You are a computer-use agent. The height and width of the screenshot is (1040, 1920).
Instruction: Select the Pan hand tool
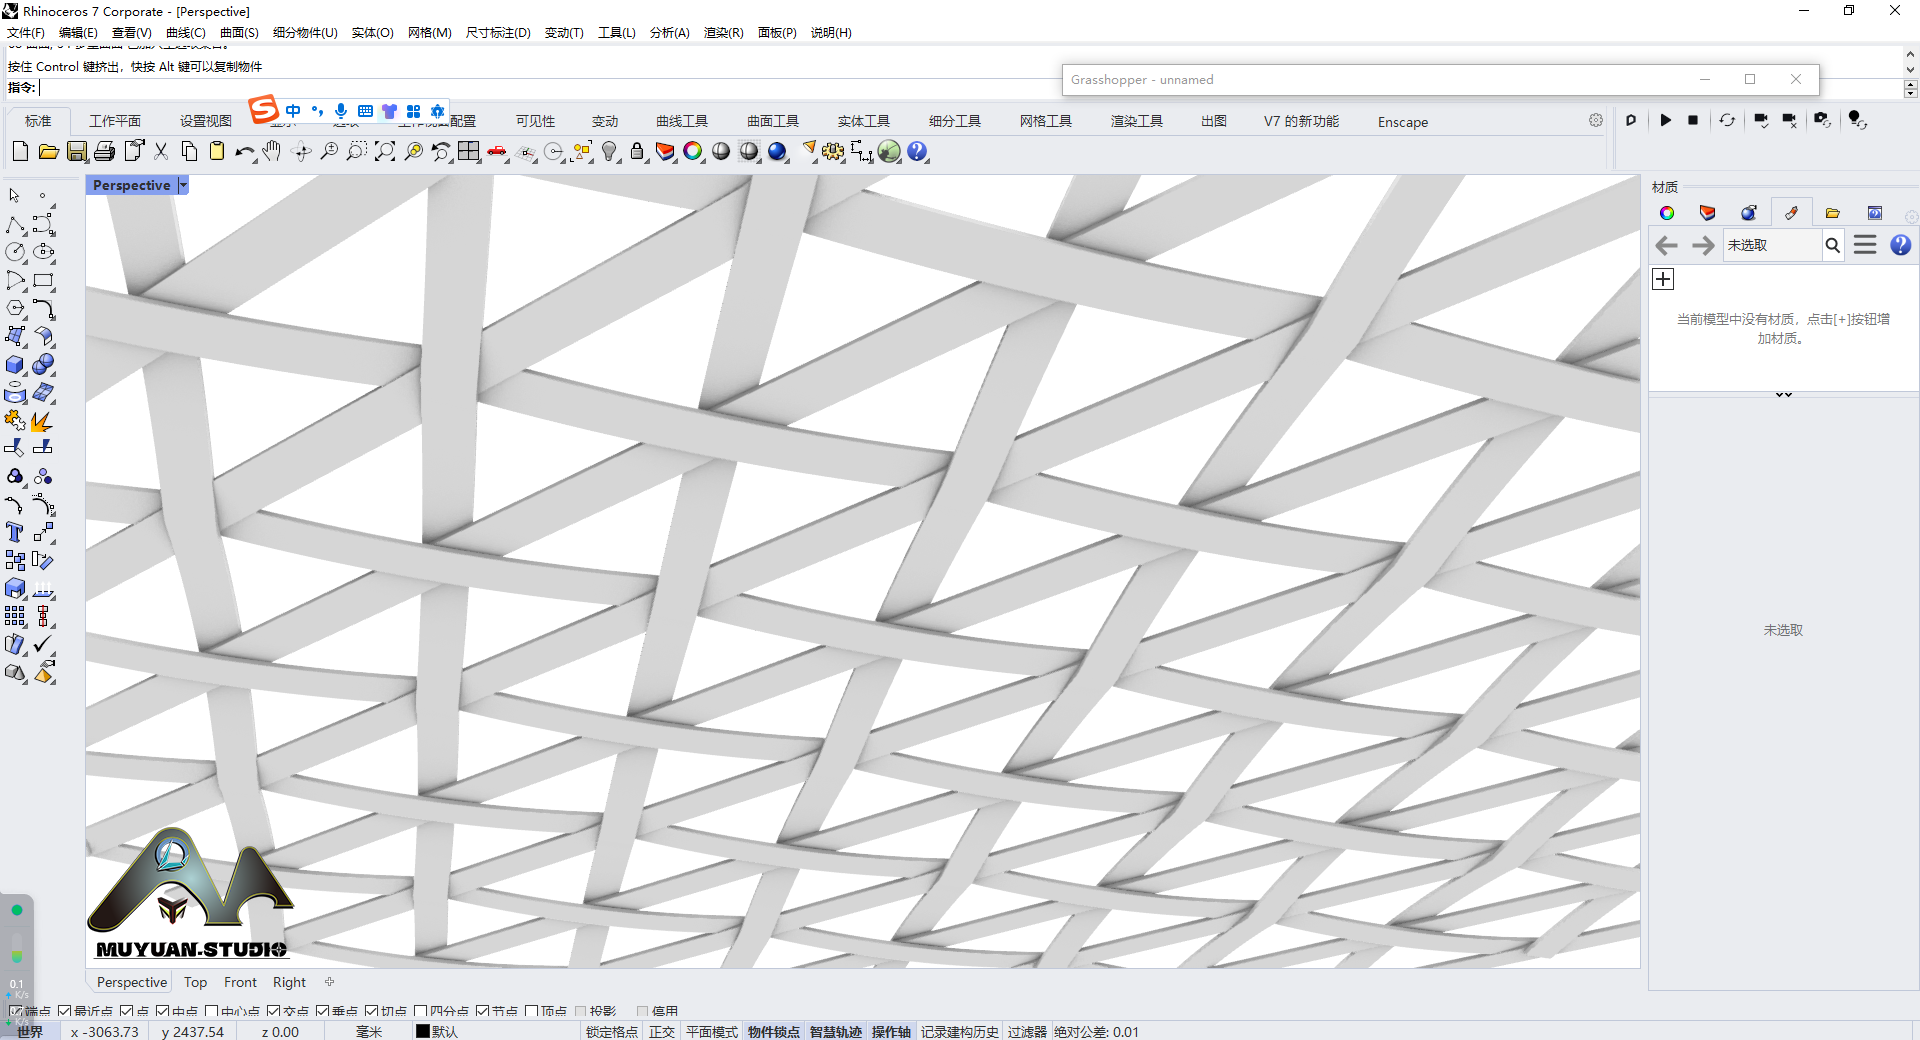coord(272,151)
